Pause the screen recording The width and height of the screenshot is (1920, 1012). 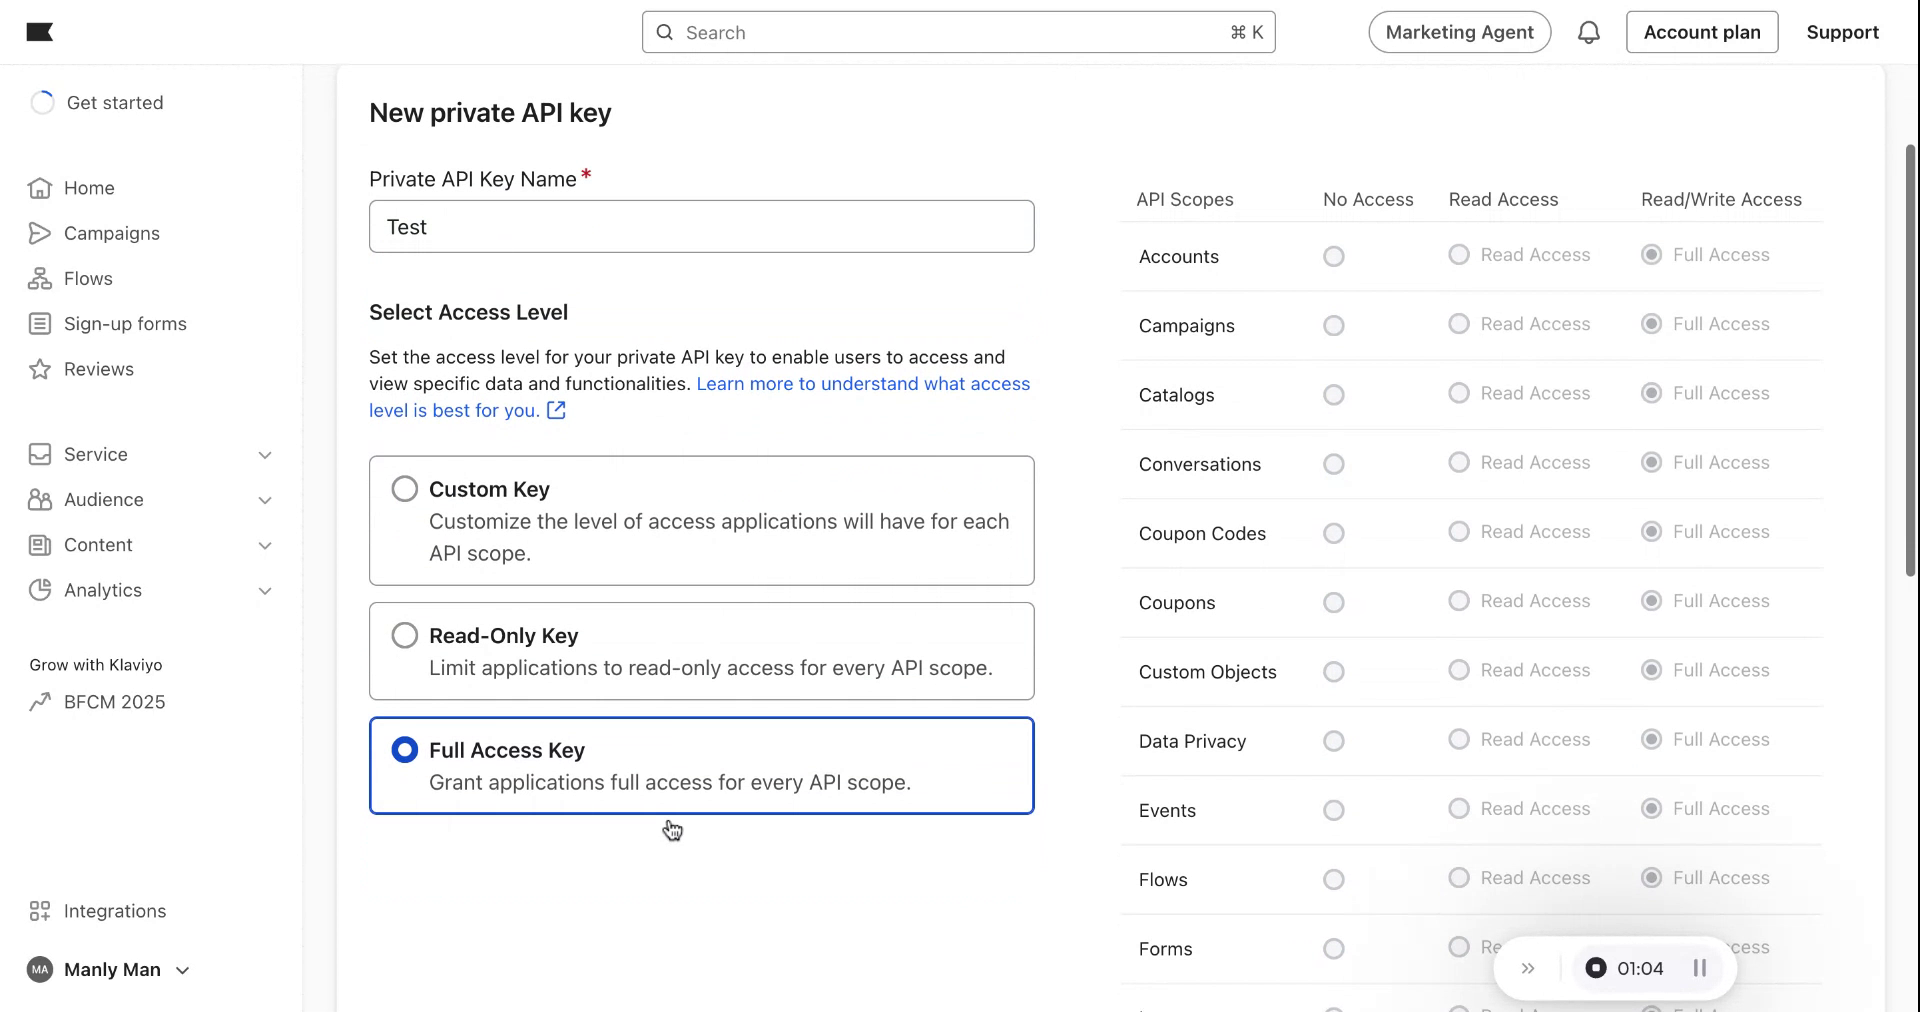[1699, 968]
